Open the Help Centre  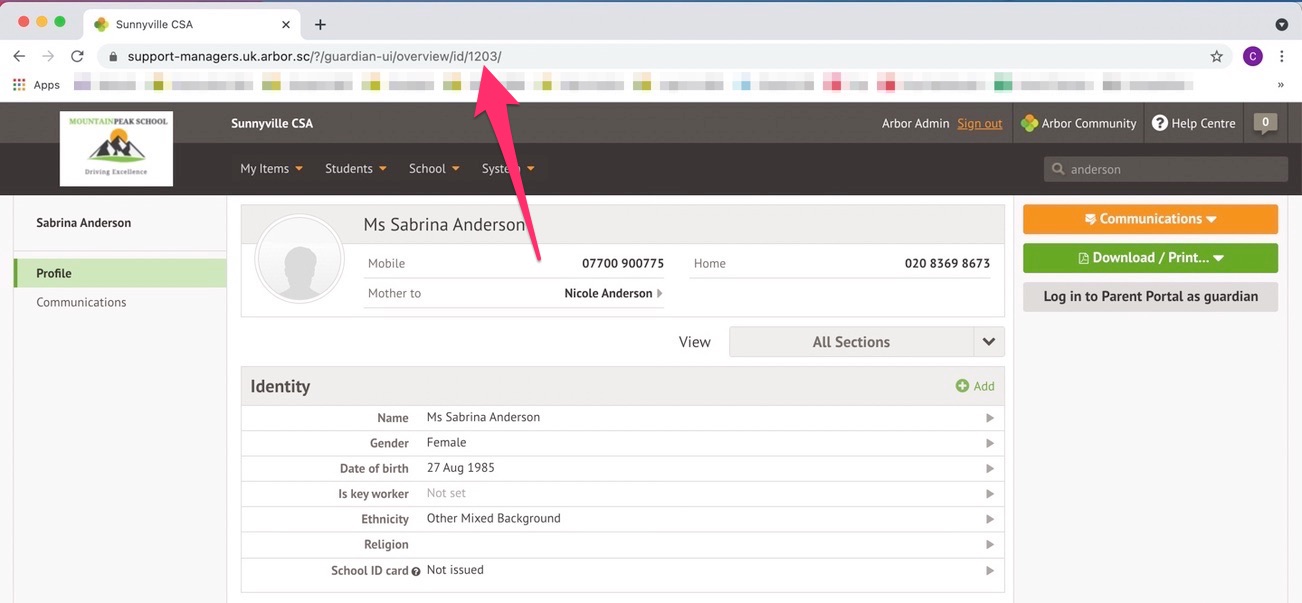click(x=1193, y=124)
